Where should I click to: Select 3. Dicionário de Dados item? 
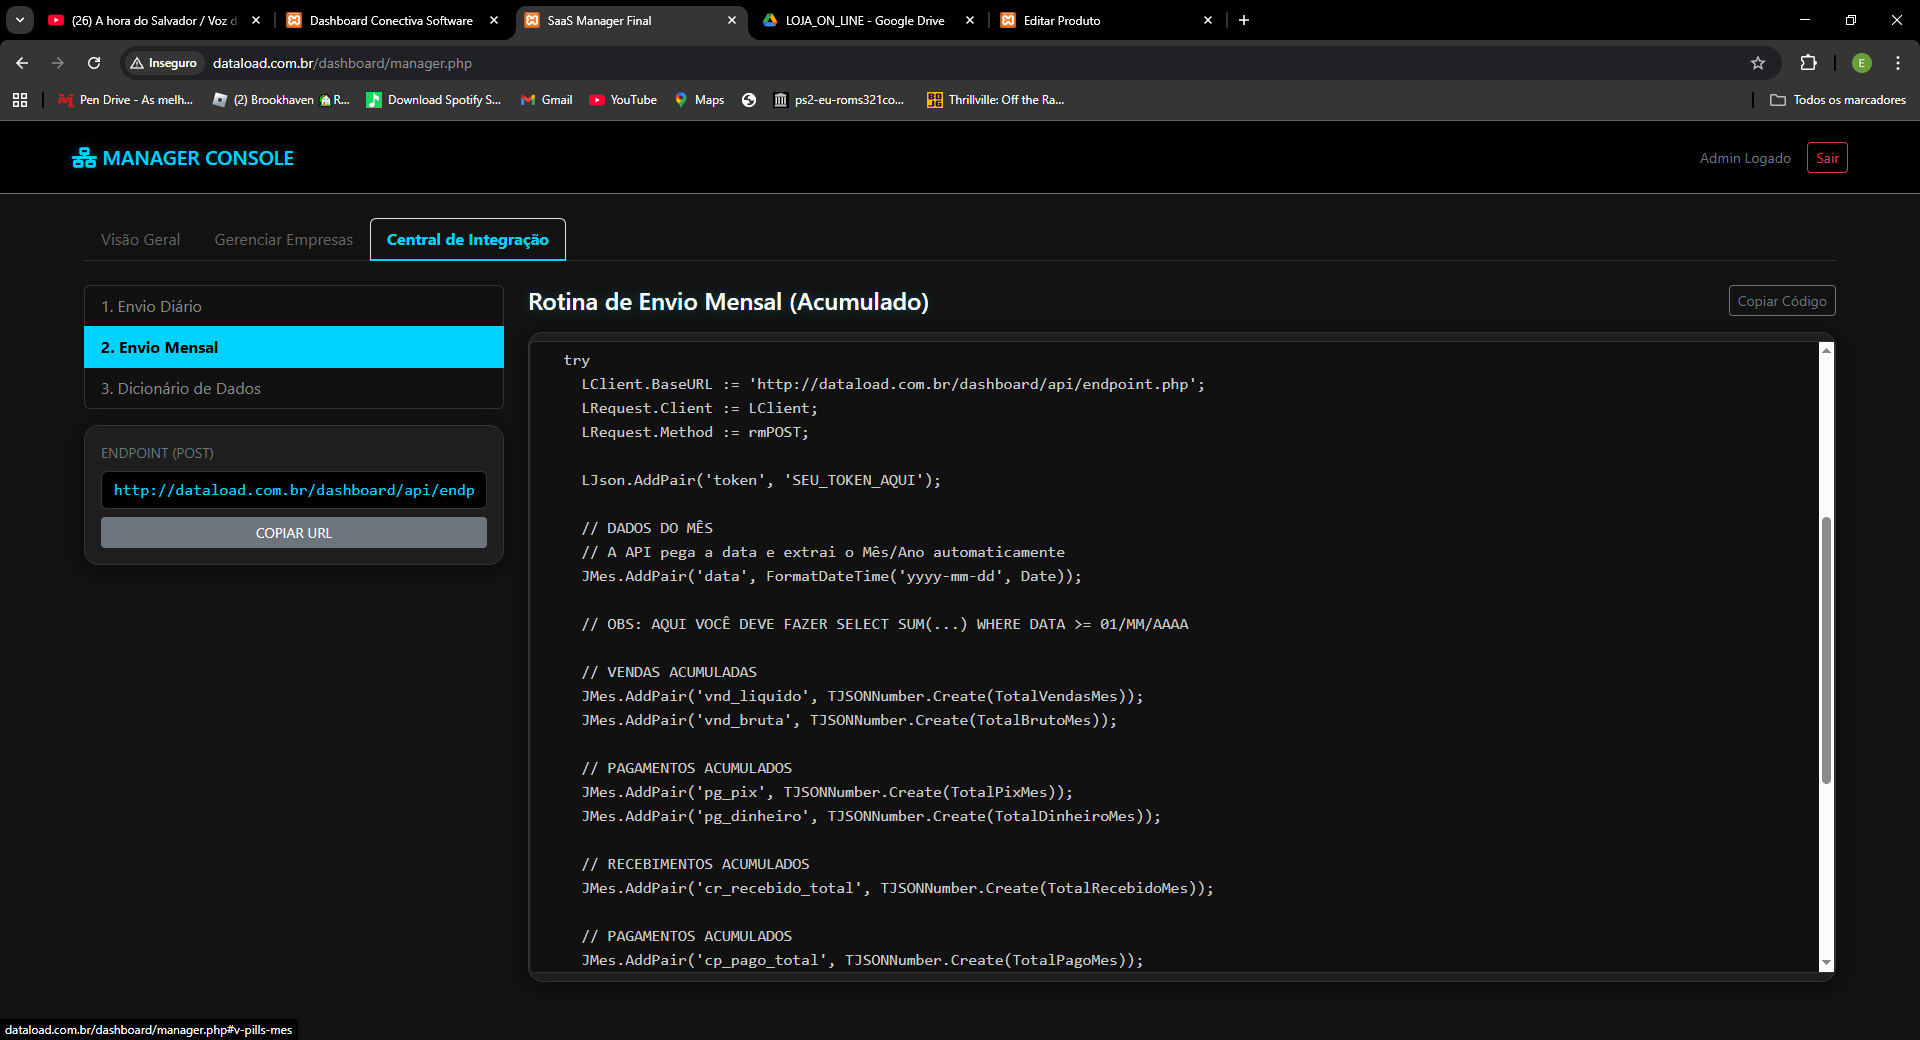click(x=294, y=389)
